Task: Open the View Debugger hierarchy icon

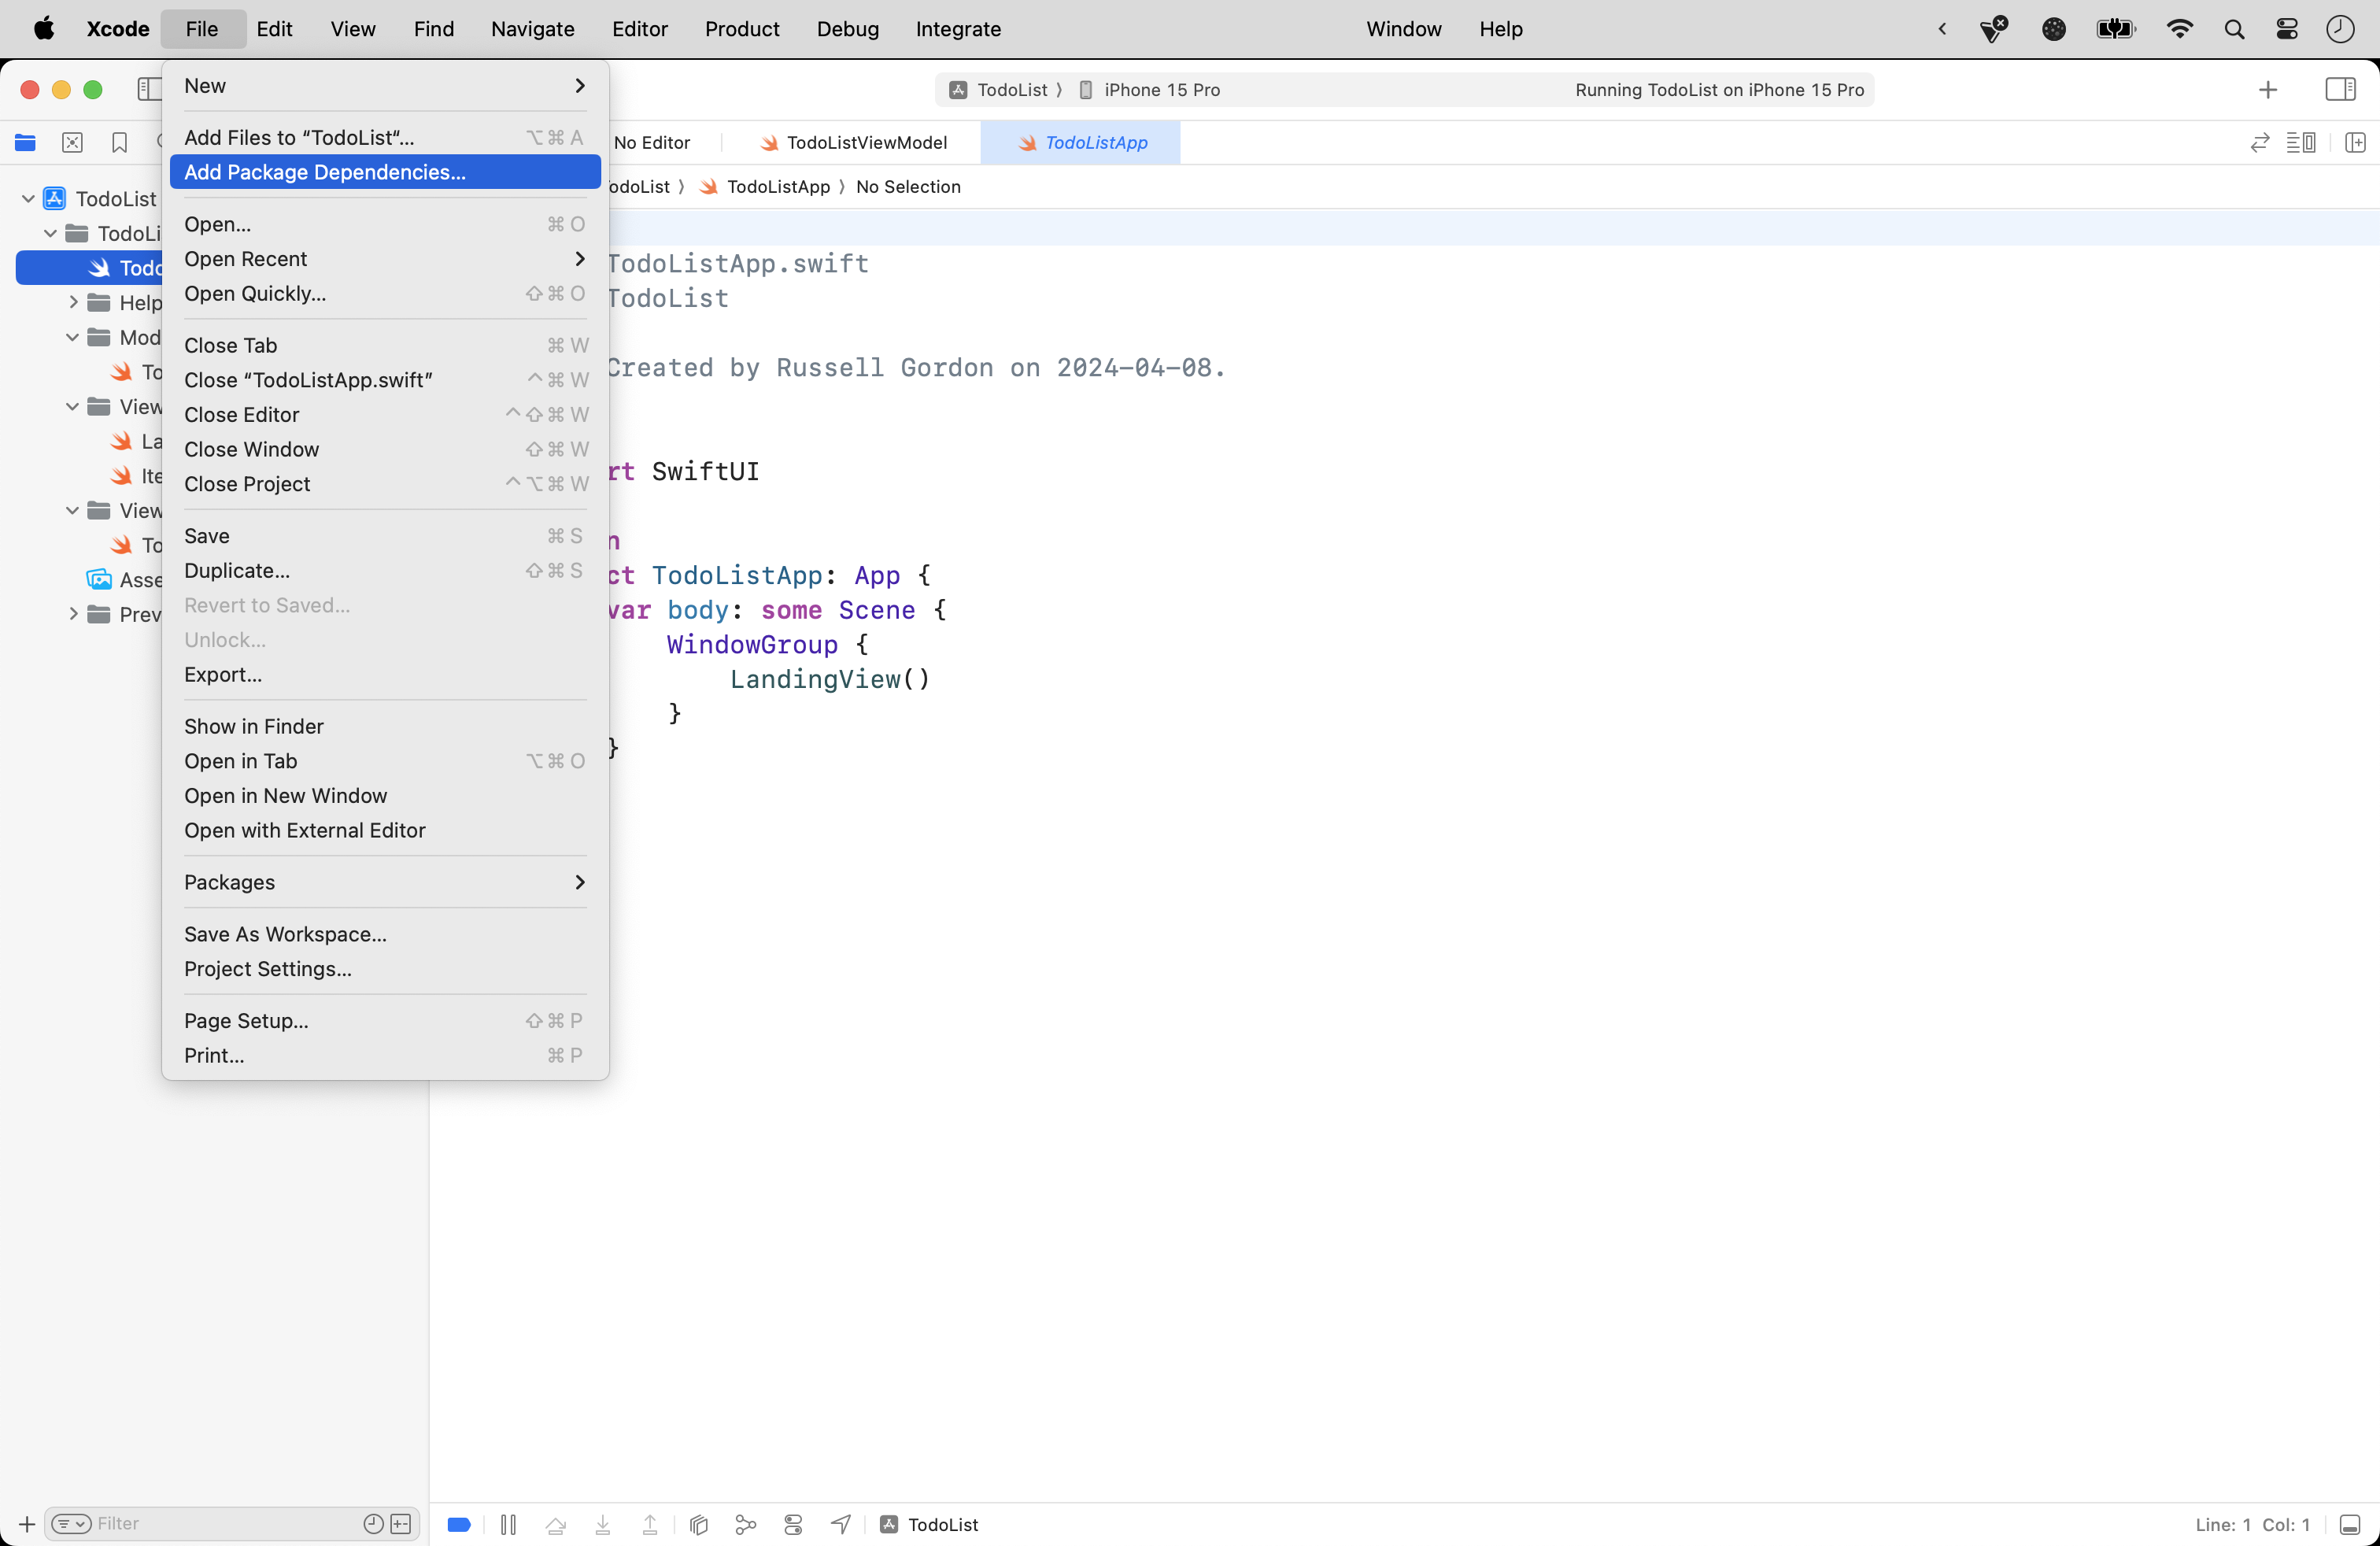Action: 698,1524
